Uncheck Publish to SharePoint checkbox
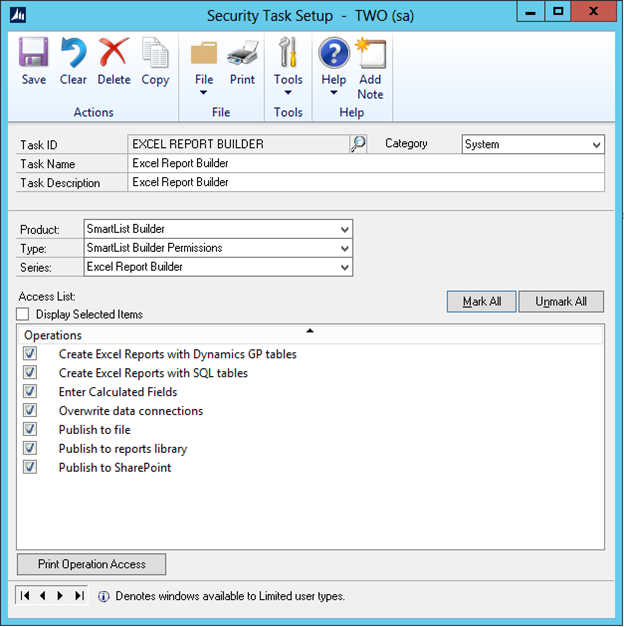 30,467
